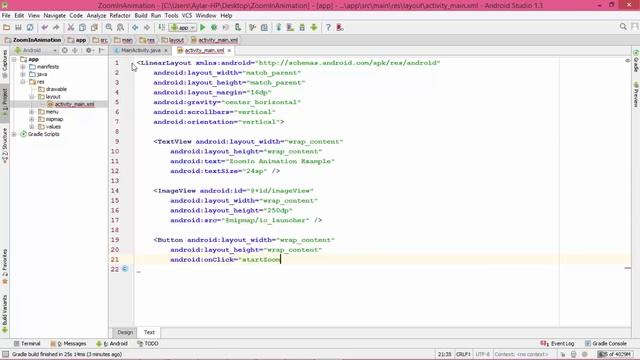Open the Build menu

(141, 16)
